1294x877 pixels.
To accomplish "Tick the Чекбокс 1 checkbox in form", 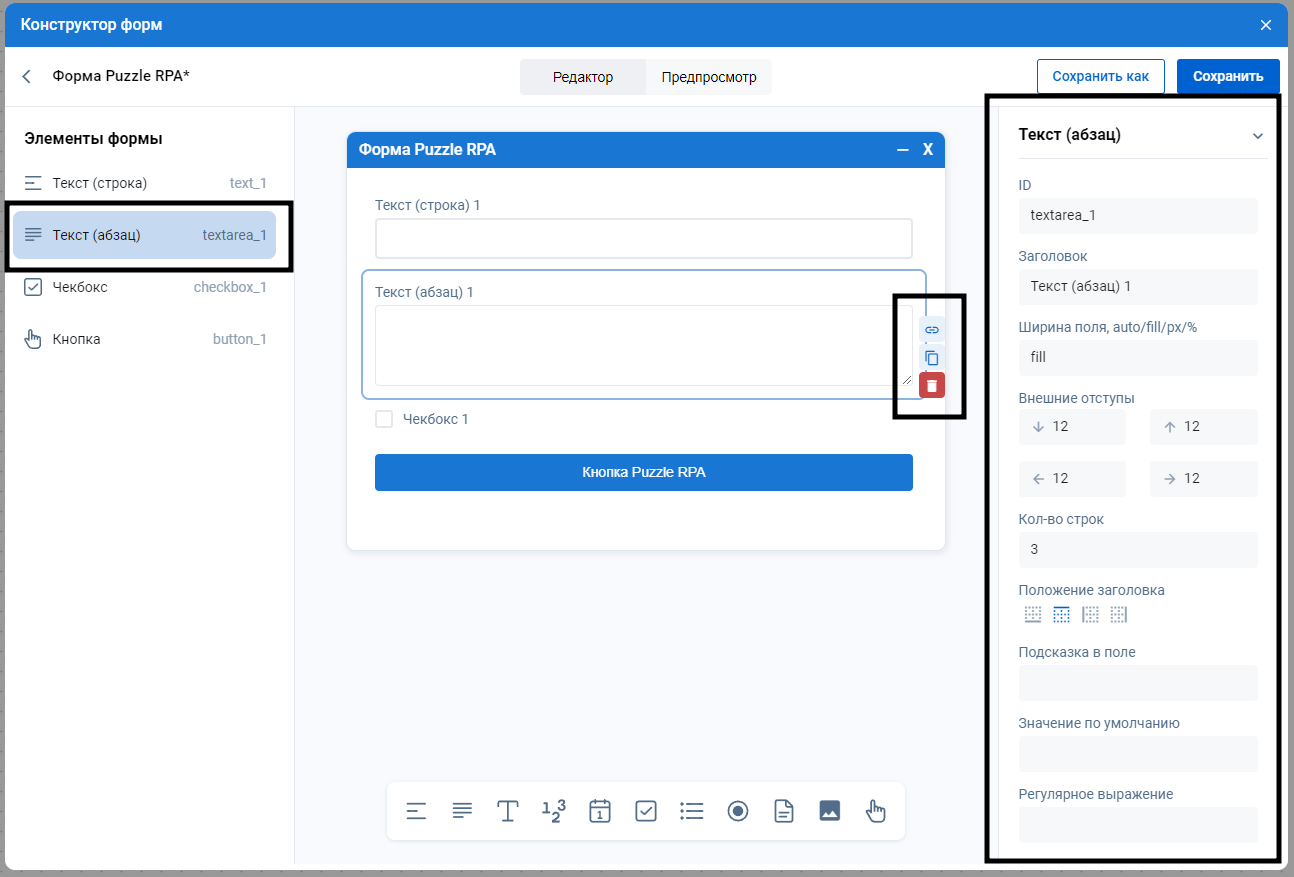I will pos(384,419).
